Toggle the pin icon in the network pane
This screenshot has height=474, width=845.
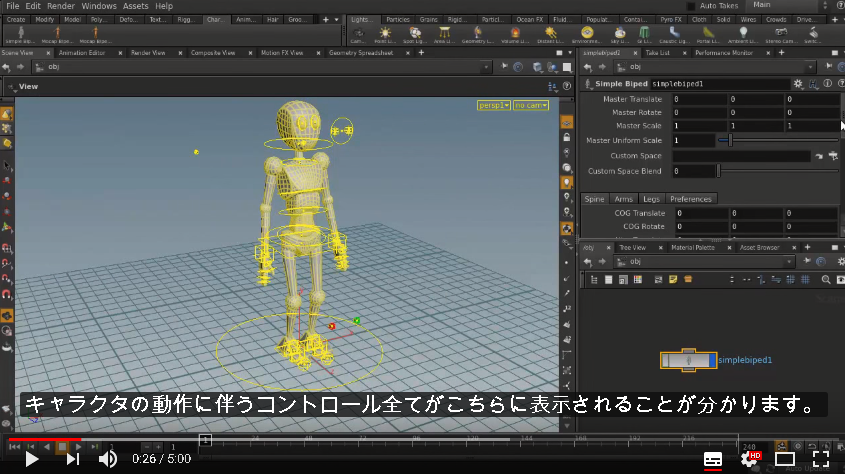tap(807, 261)
